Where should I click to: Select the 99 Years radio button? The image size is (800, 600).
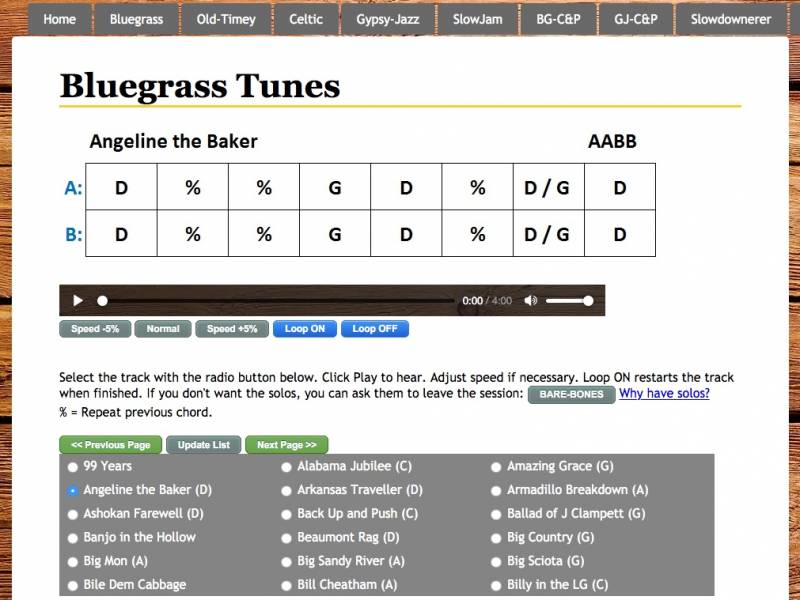click(x=72, y=467)
